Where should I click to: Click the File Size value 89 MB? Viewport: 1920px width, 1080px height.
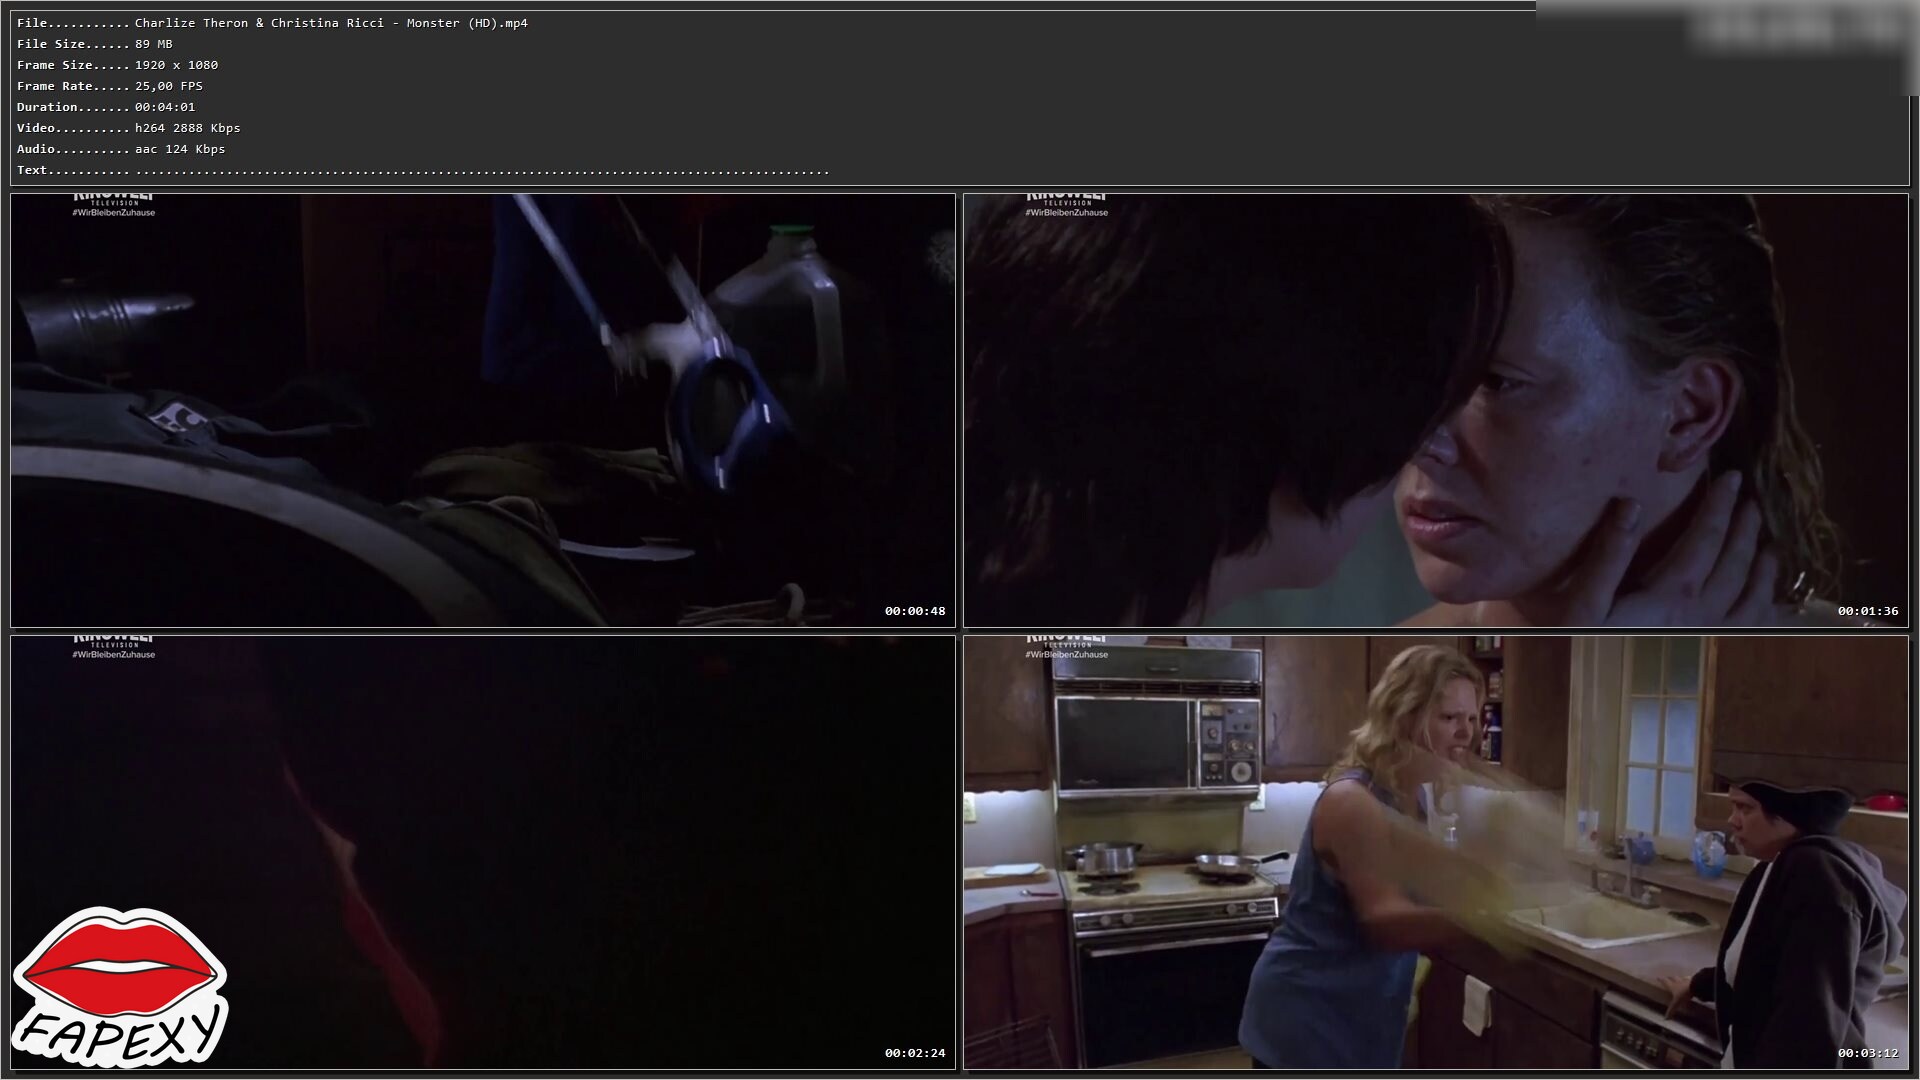click(154, 44)
